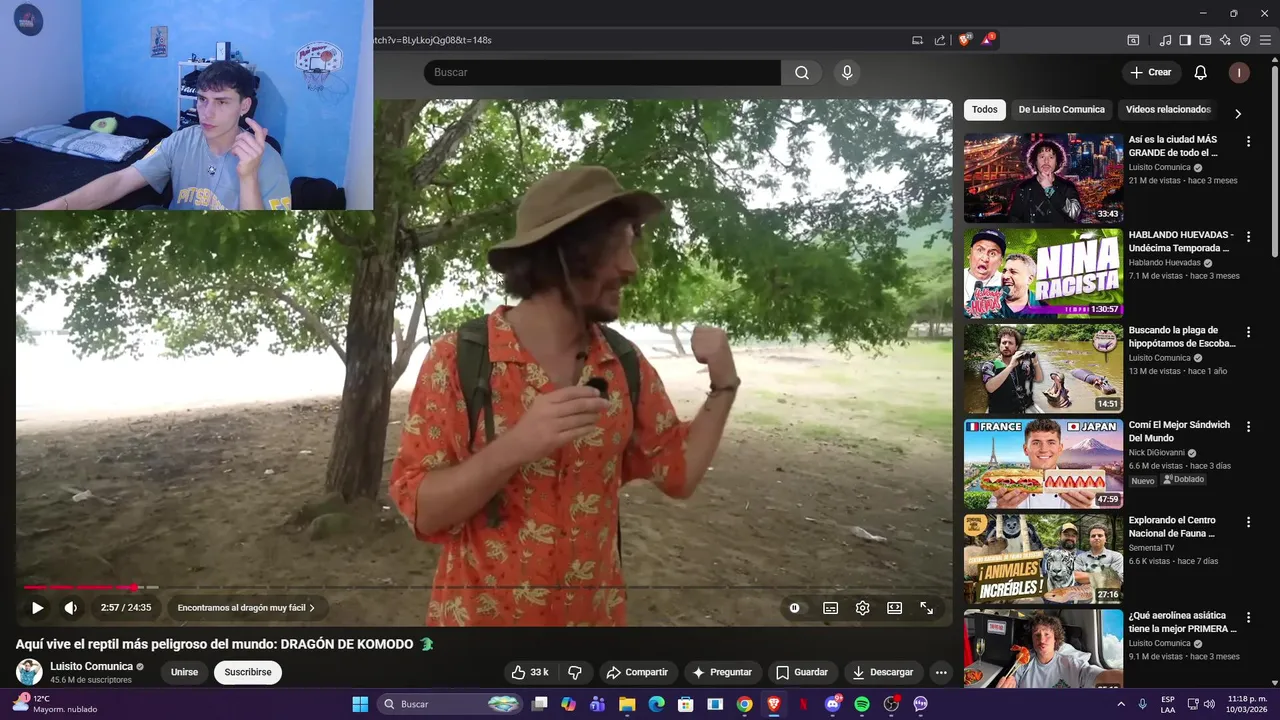Click the install/cast screen icon in address bar

click(x=917, y=40)
